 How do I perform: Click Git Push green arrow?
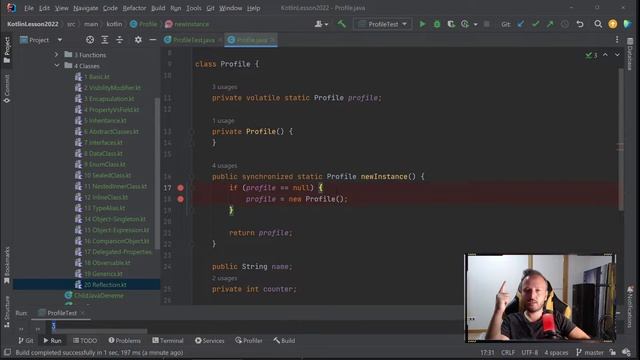[x=550, y=24]
